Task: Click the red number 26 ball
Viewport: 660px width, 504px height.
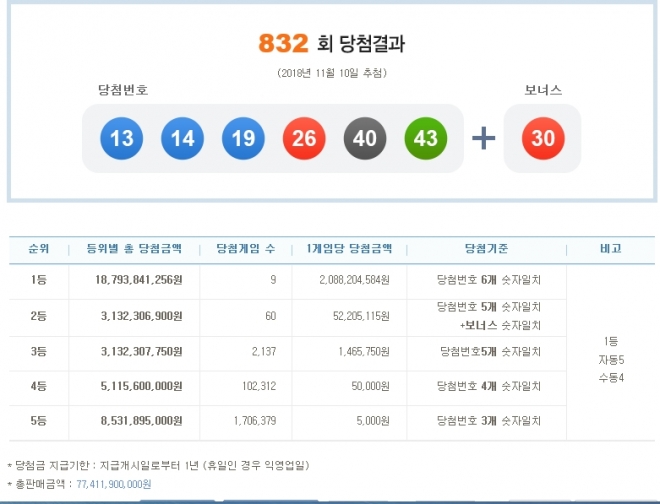Action: (304, 138)
